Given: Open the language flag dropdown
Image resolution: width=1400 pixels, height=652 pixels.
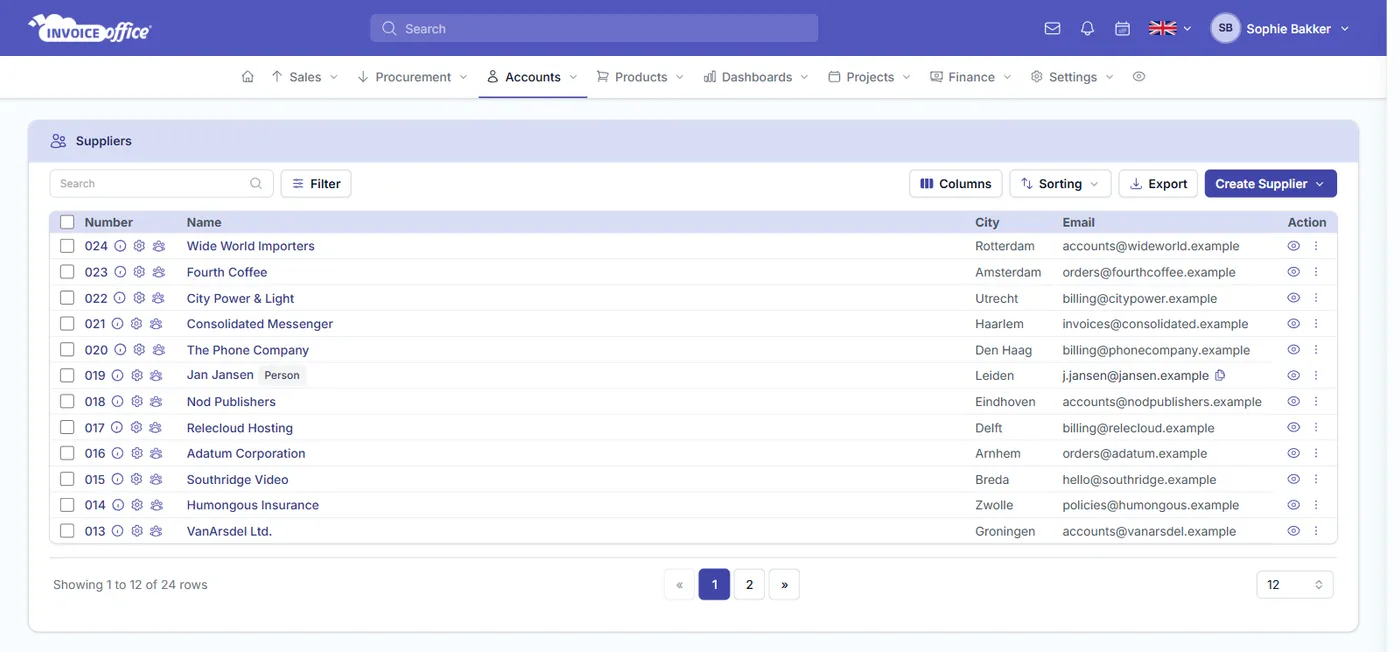Looking at the screenshot, I should pos(1170,29).
